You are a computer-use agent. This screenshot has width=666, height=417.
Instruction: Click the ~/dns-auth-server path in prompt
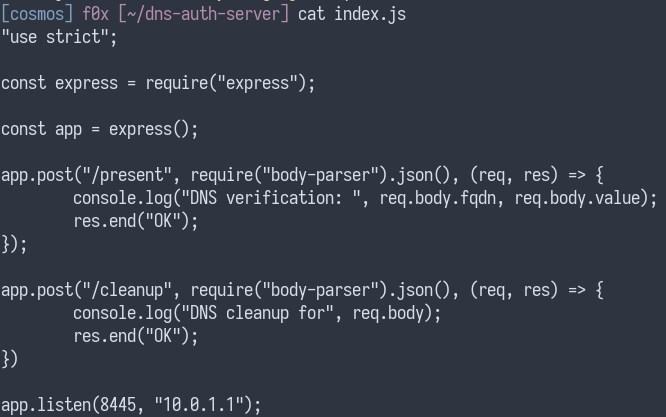204,14
